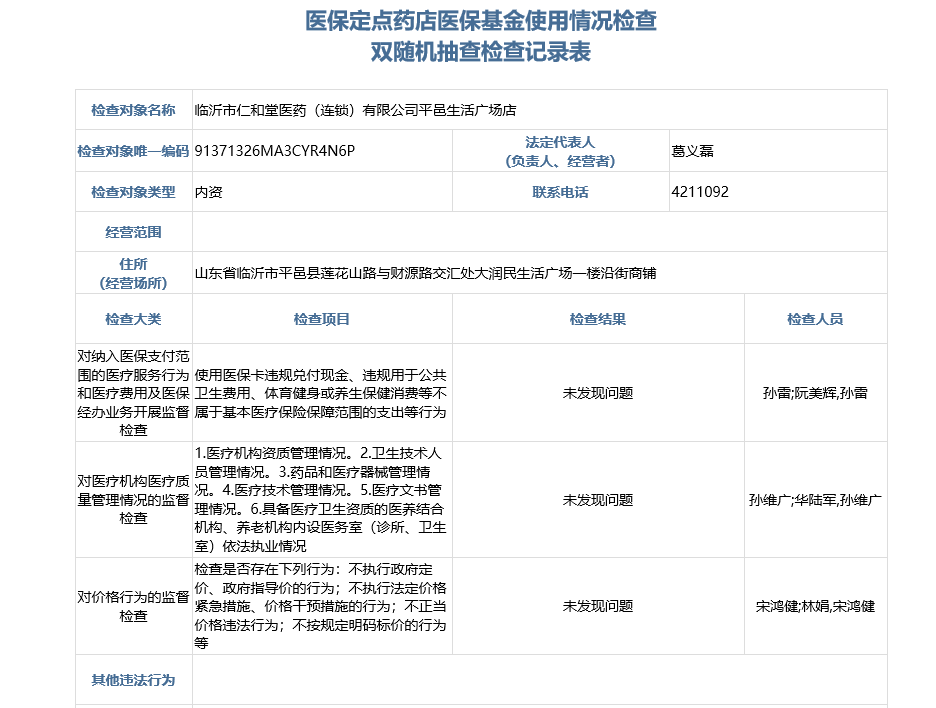Image resolution: width=936 pixels, height=708 pixels.
Task: Select the address starting 山东省临沂市平邑县
Action: 425,273
